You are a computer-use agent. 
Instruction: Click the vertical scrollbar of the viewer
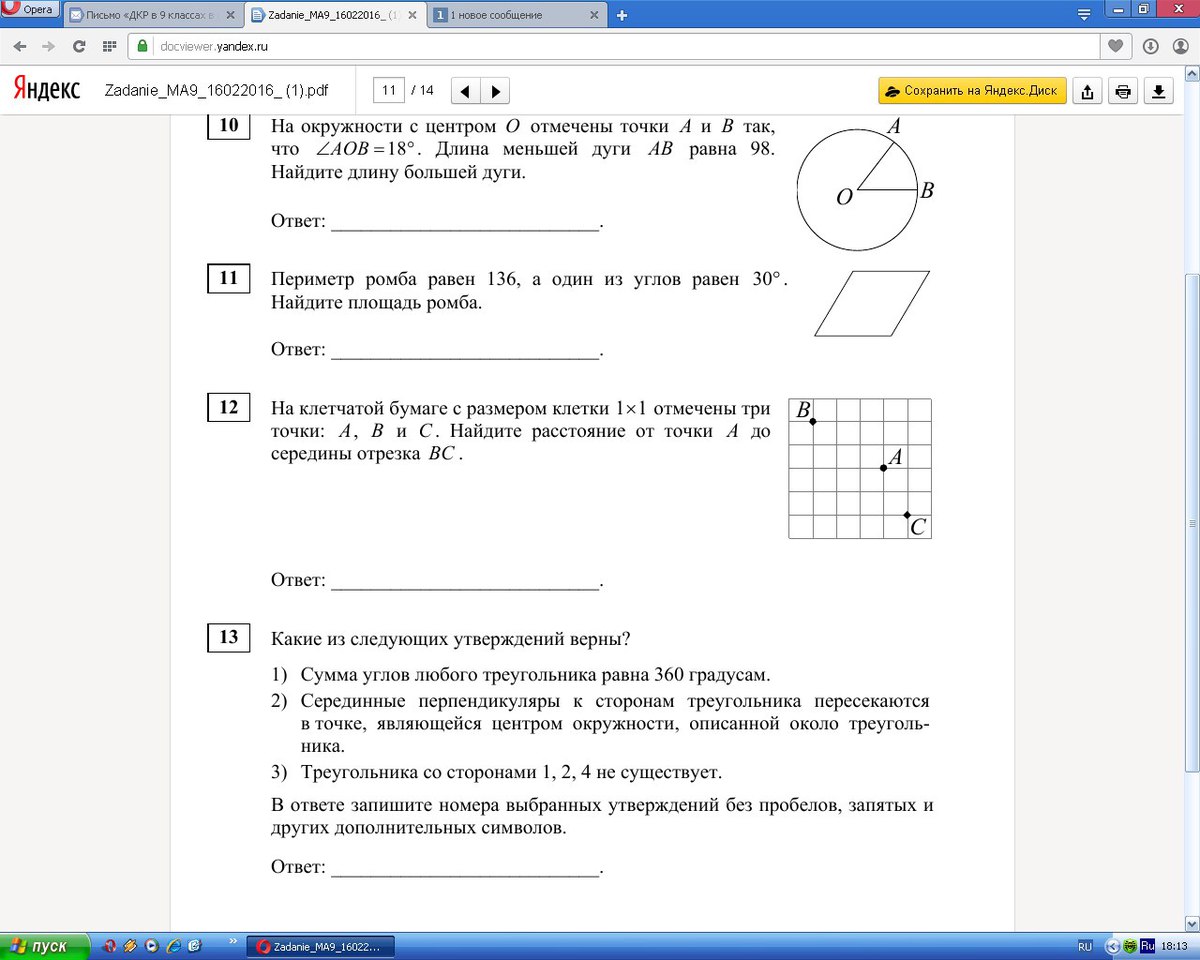(x=1191, y=522)
